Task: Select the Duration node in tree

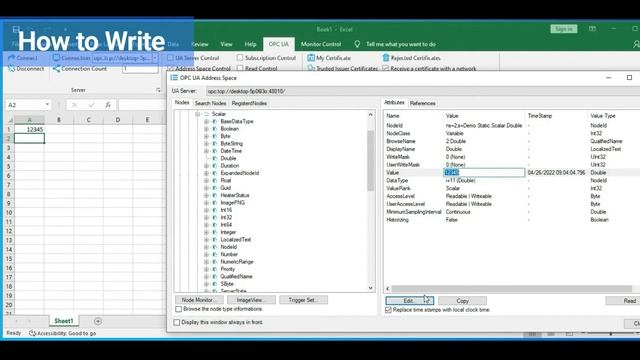Action: click(x=230, y=166)
